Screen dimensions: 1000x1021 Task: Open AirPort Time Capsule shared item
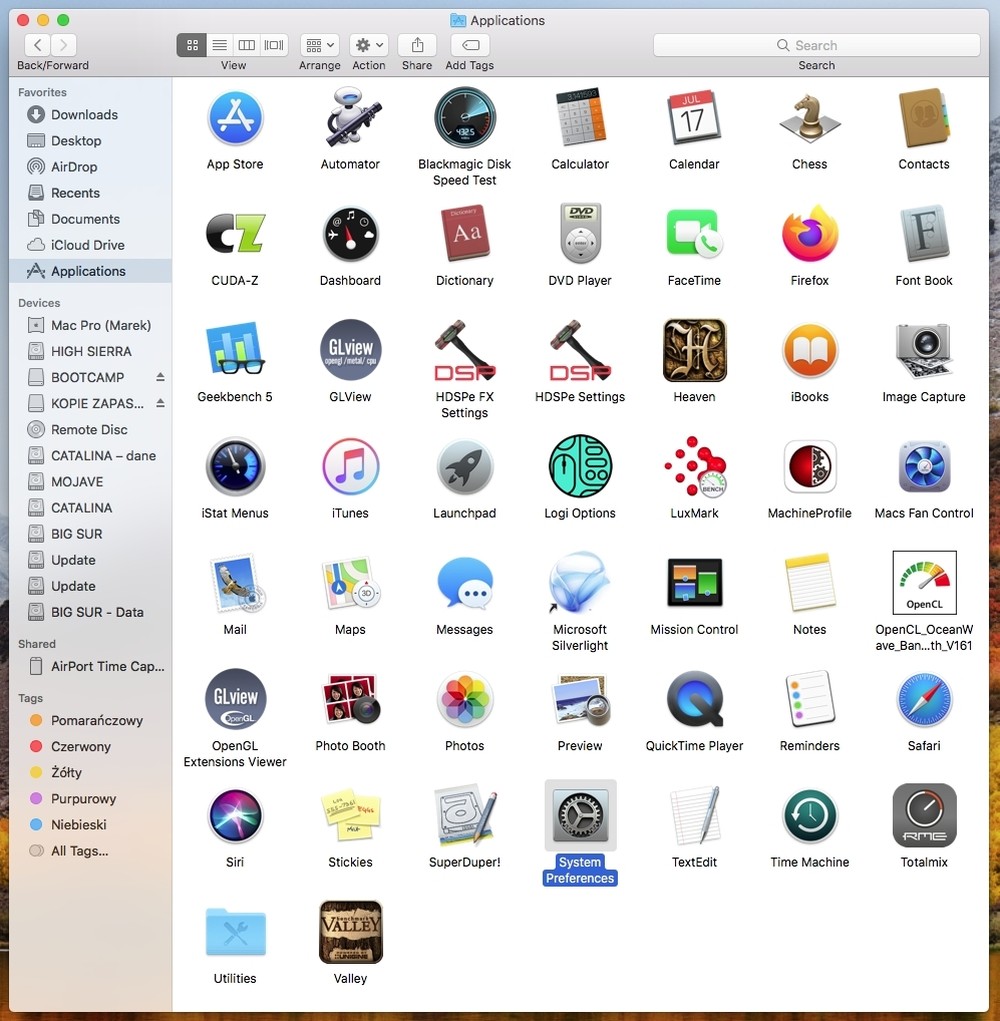click(90, 666)
